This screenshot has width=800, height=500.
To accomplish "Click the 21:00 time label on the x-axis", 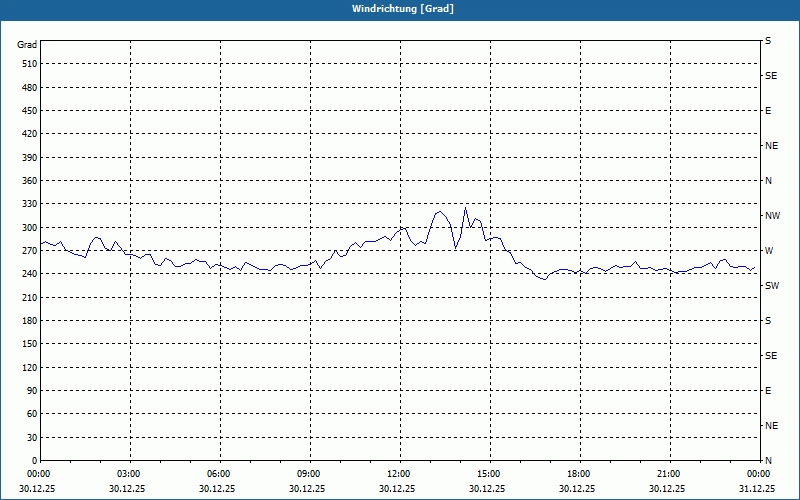I will 668,474.
